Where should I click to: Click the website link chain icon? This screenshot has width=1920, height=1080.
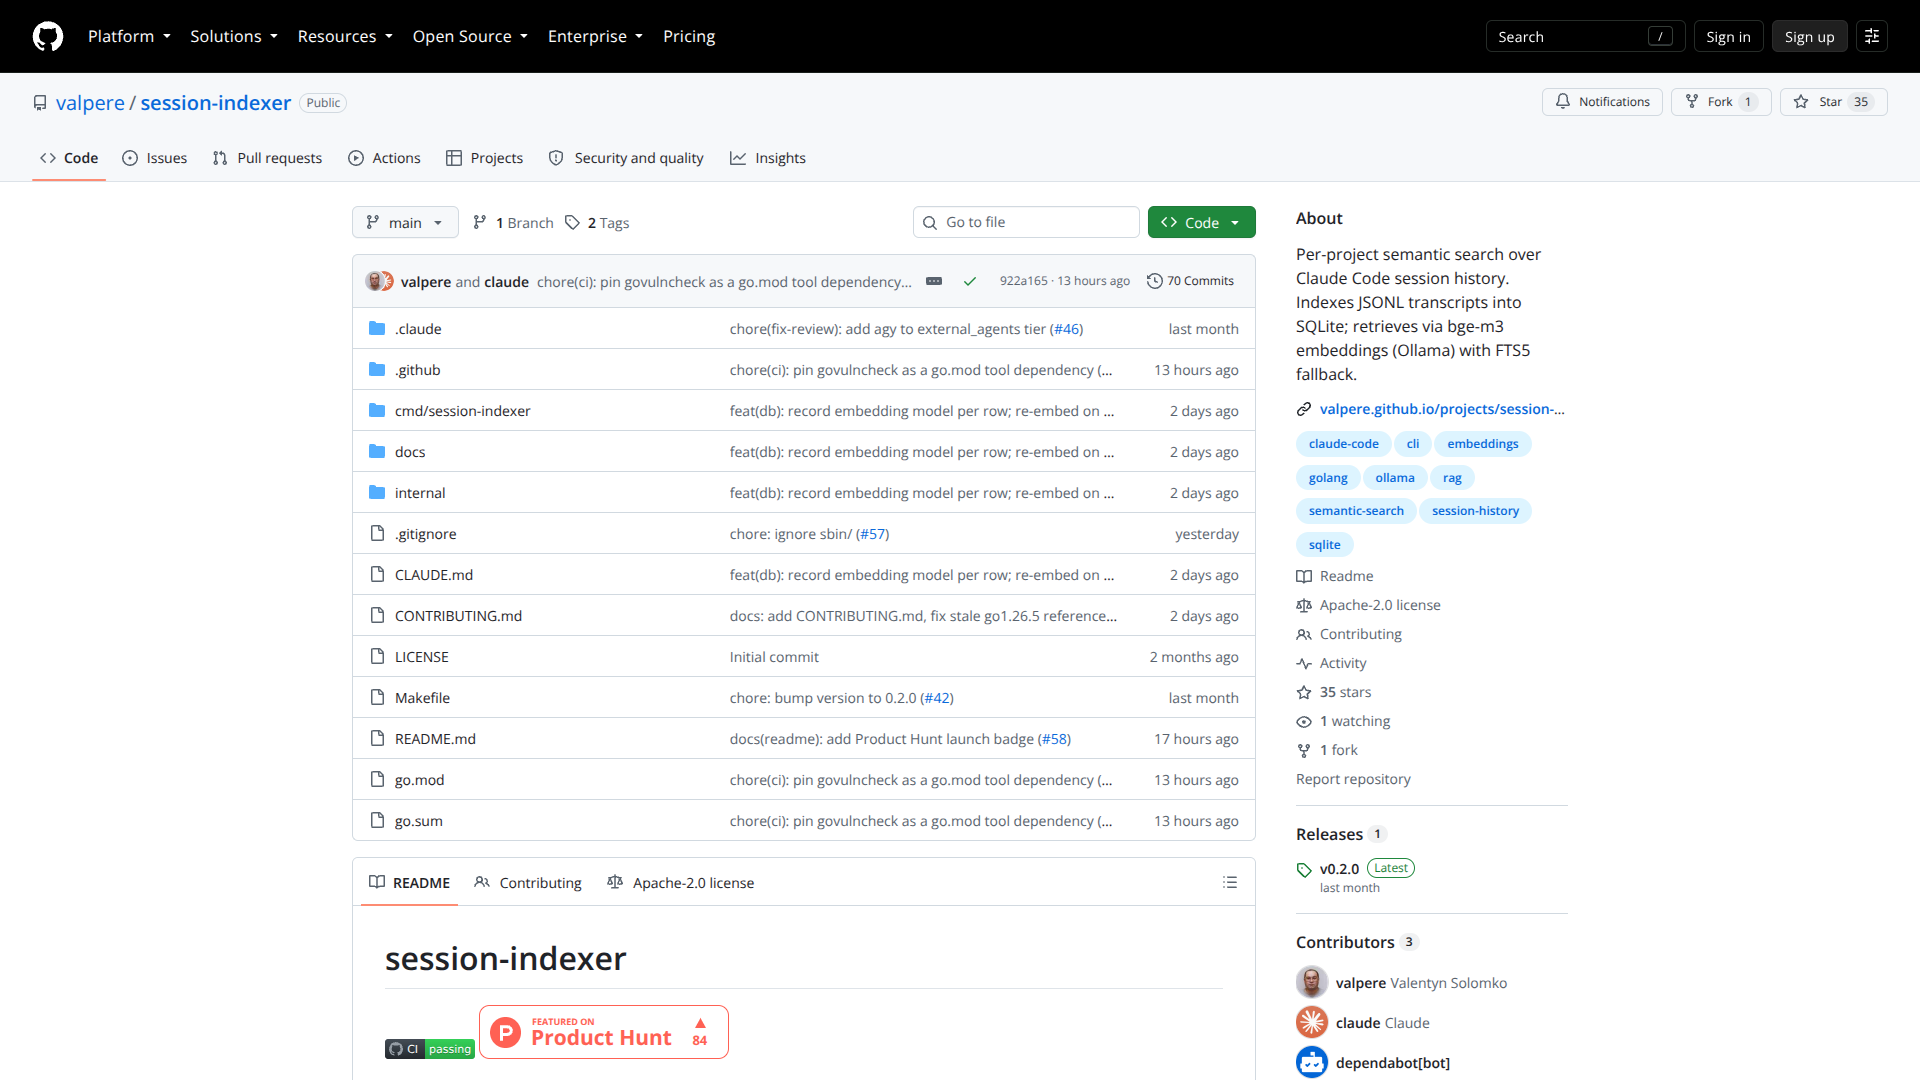[1304, 409]
